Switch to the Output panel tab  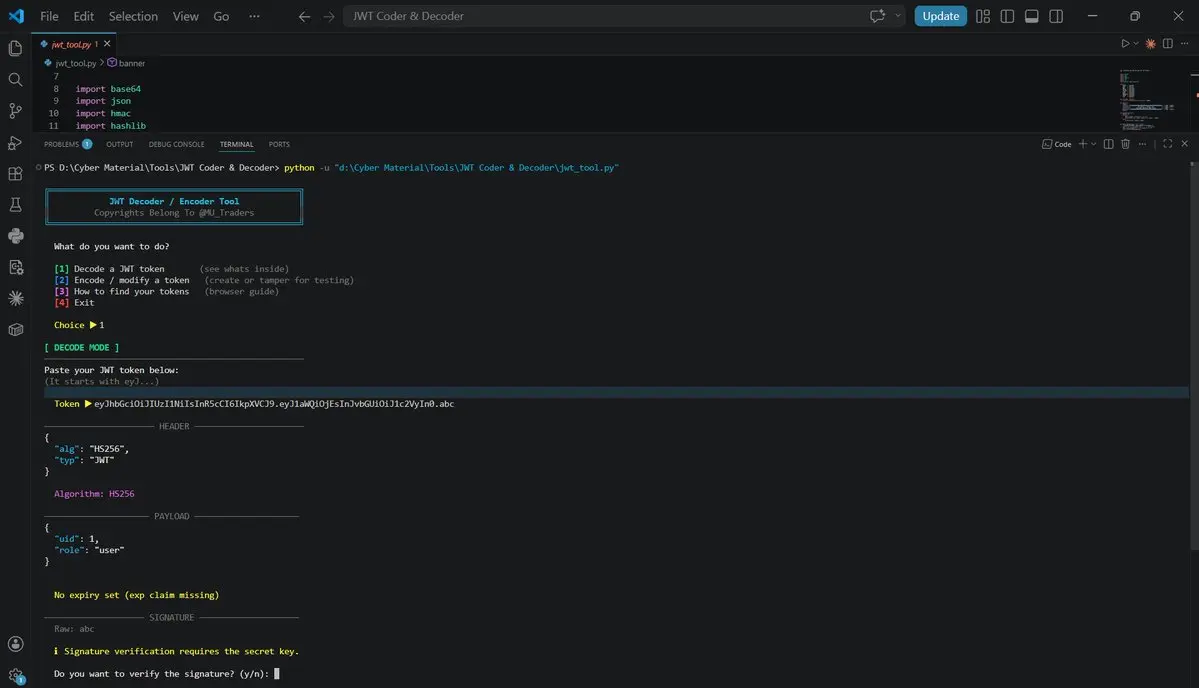click(119, 144)
